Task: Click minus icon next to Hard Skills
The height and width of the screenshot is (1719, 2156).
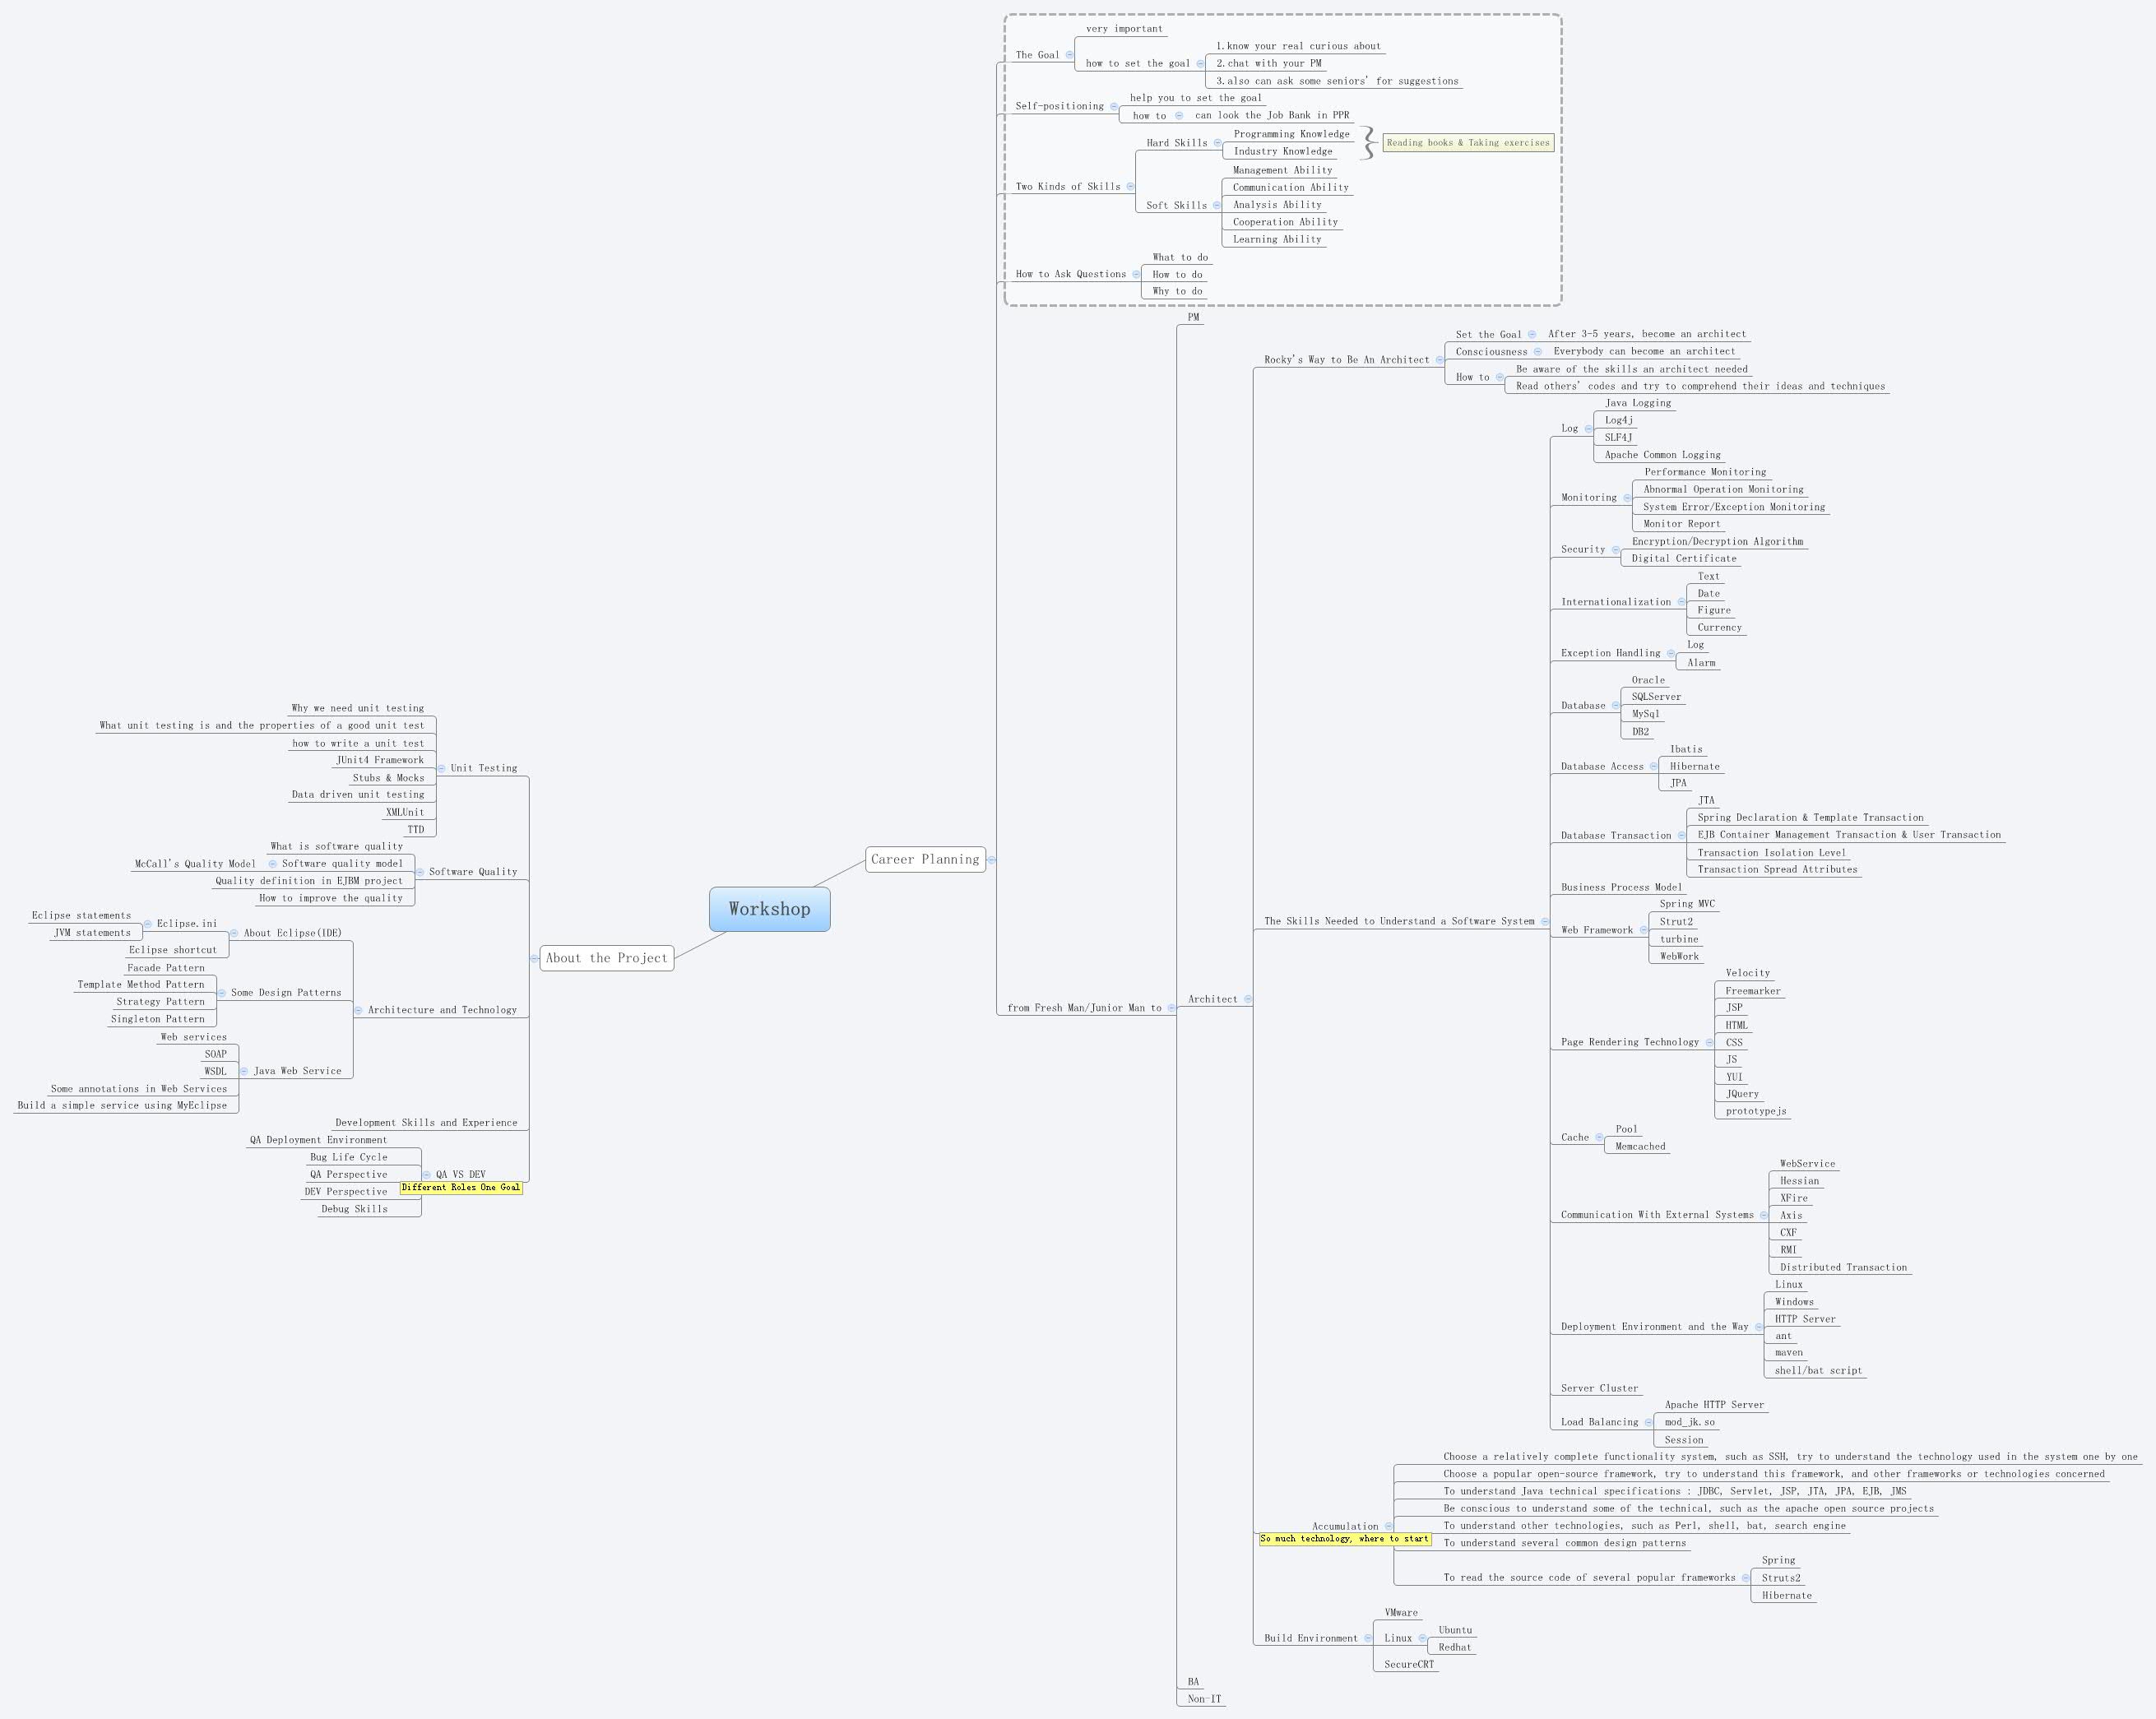Action: coord(1217,143)
